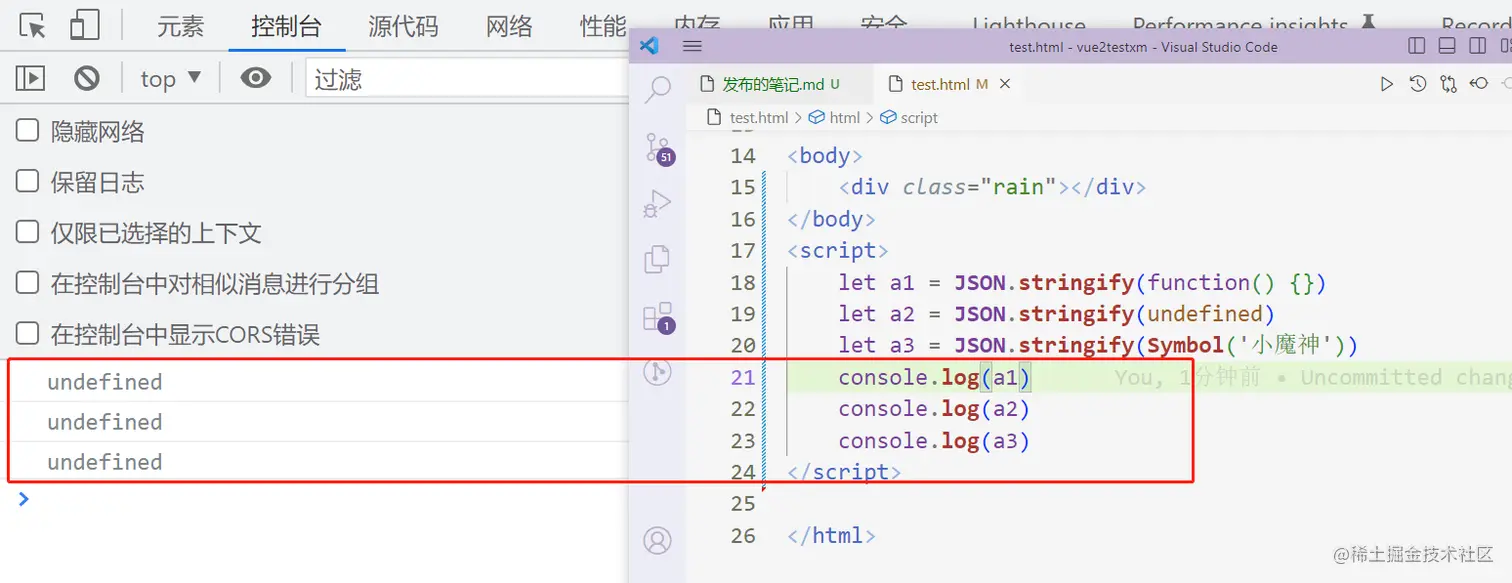Screen dimensions: 1512x583
Task: Enable the 仅限已选择的上下文 checkbox
Action: pyautogui.click(x=27, y=232)
